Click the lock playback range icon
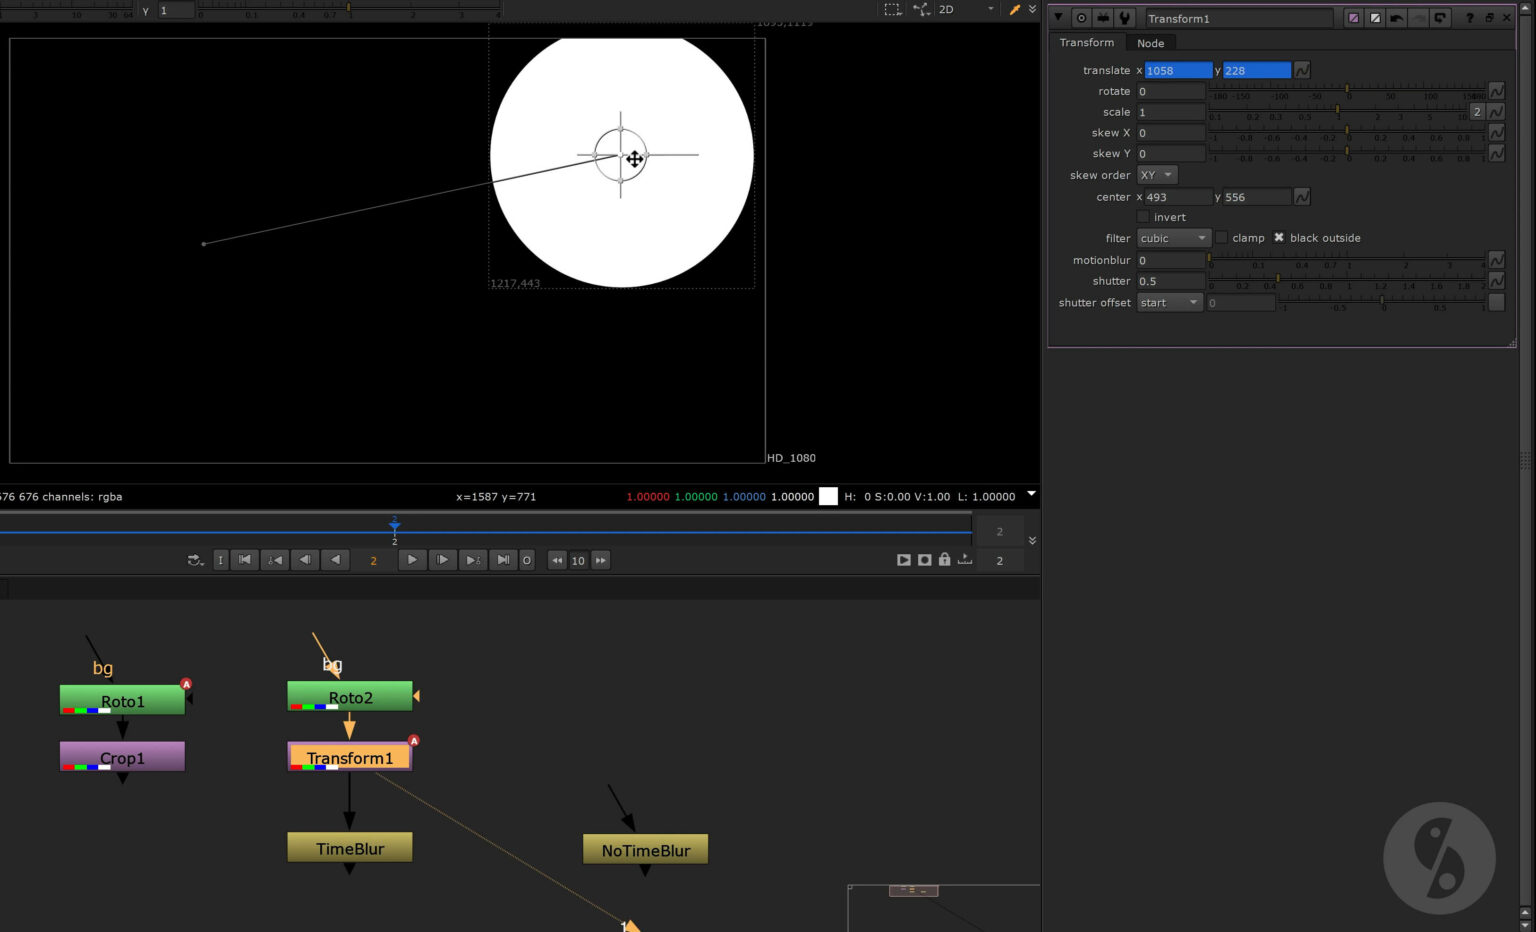Image resolution: width=1536 pixels, height=932 pixels. [x=944, y=560]
